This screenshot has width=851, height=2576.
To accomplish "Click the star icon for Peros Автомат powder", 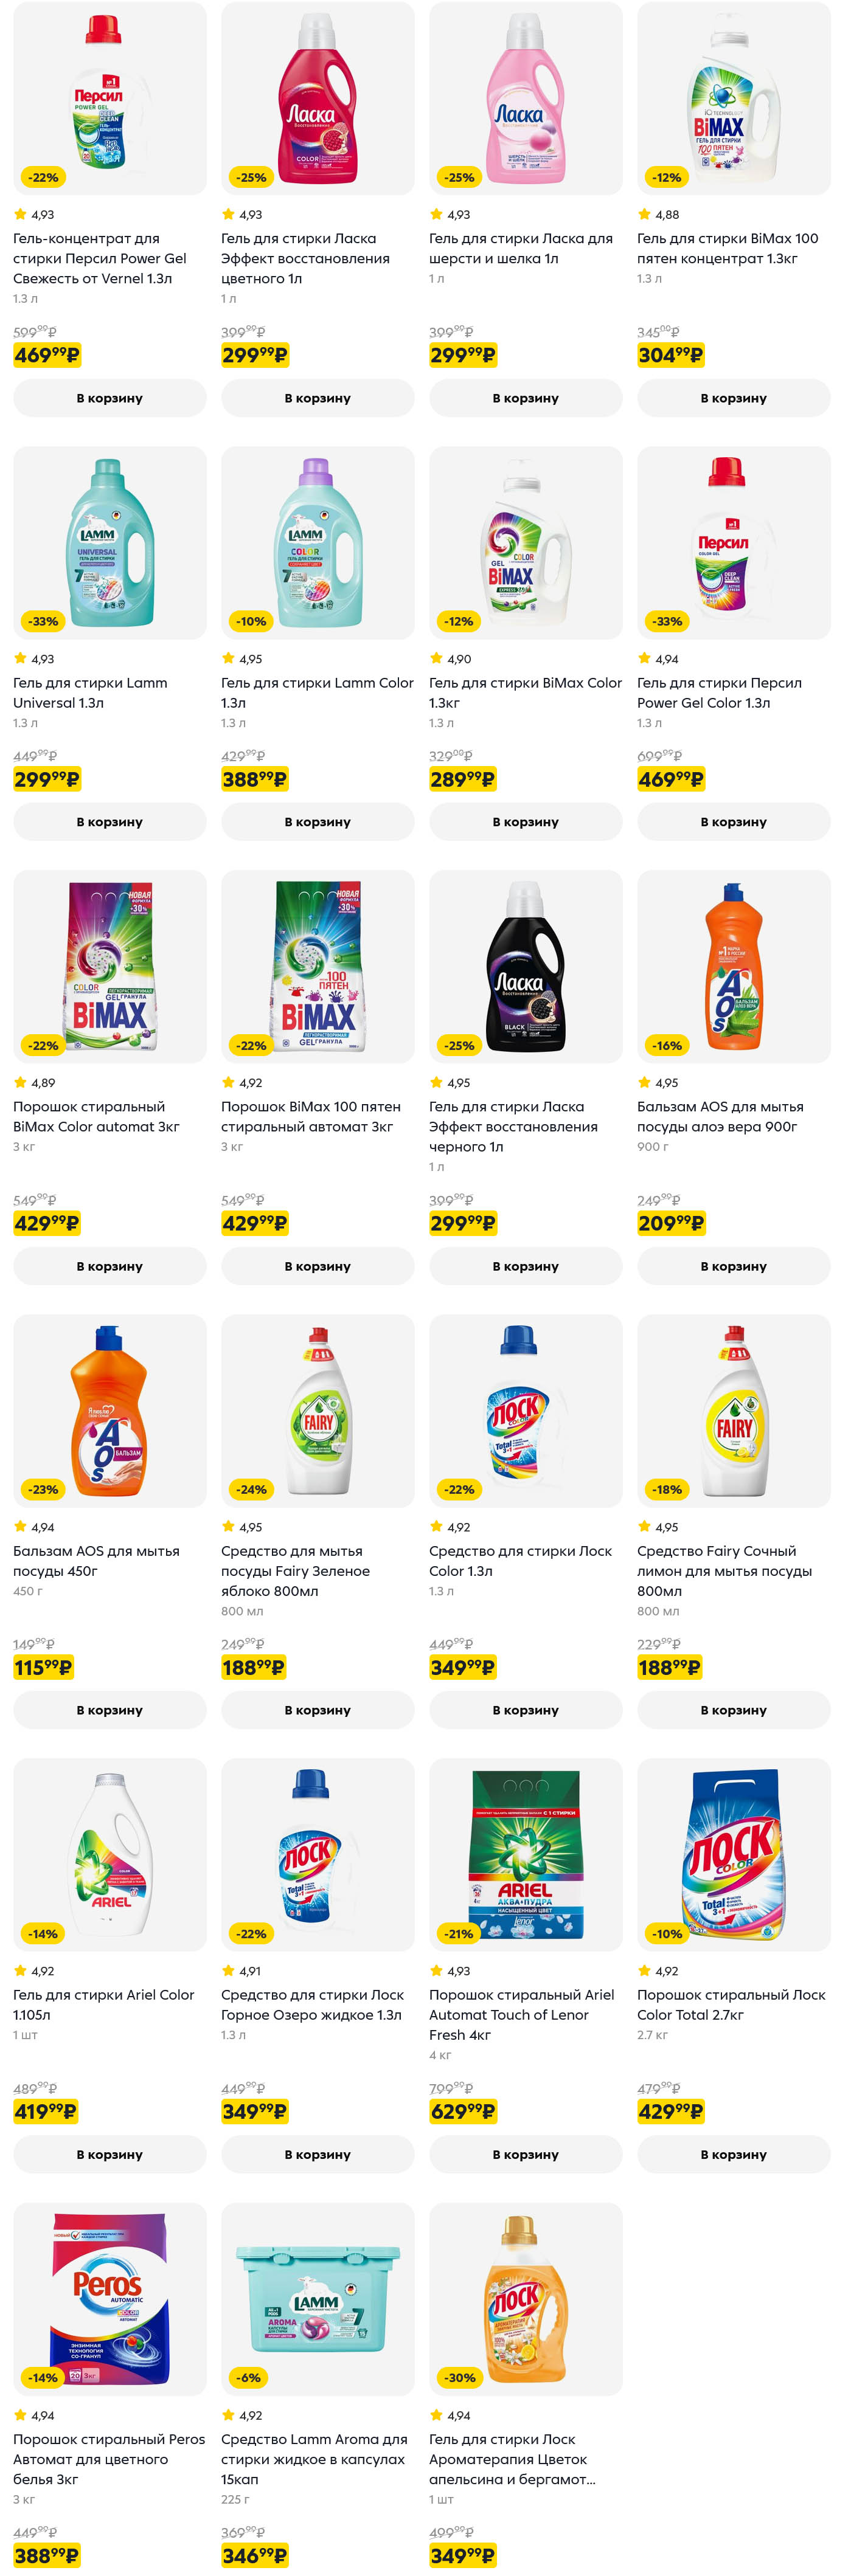I will pyautogui.click(x=20, y=2414).
